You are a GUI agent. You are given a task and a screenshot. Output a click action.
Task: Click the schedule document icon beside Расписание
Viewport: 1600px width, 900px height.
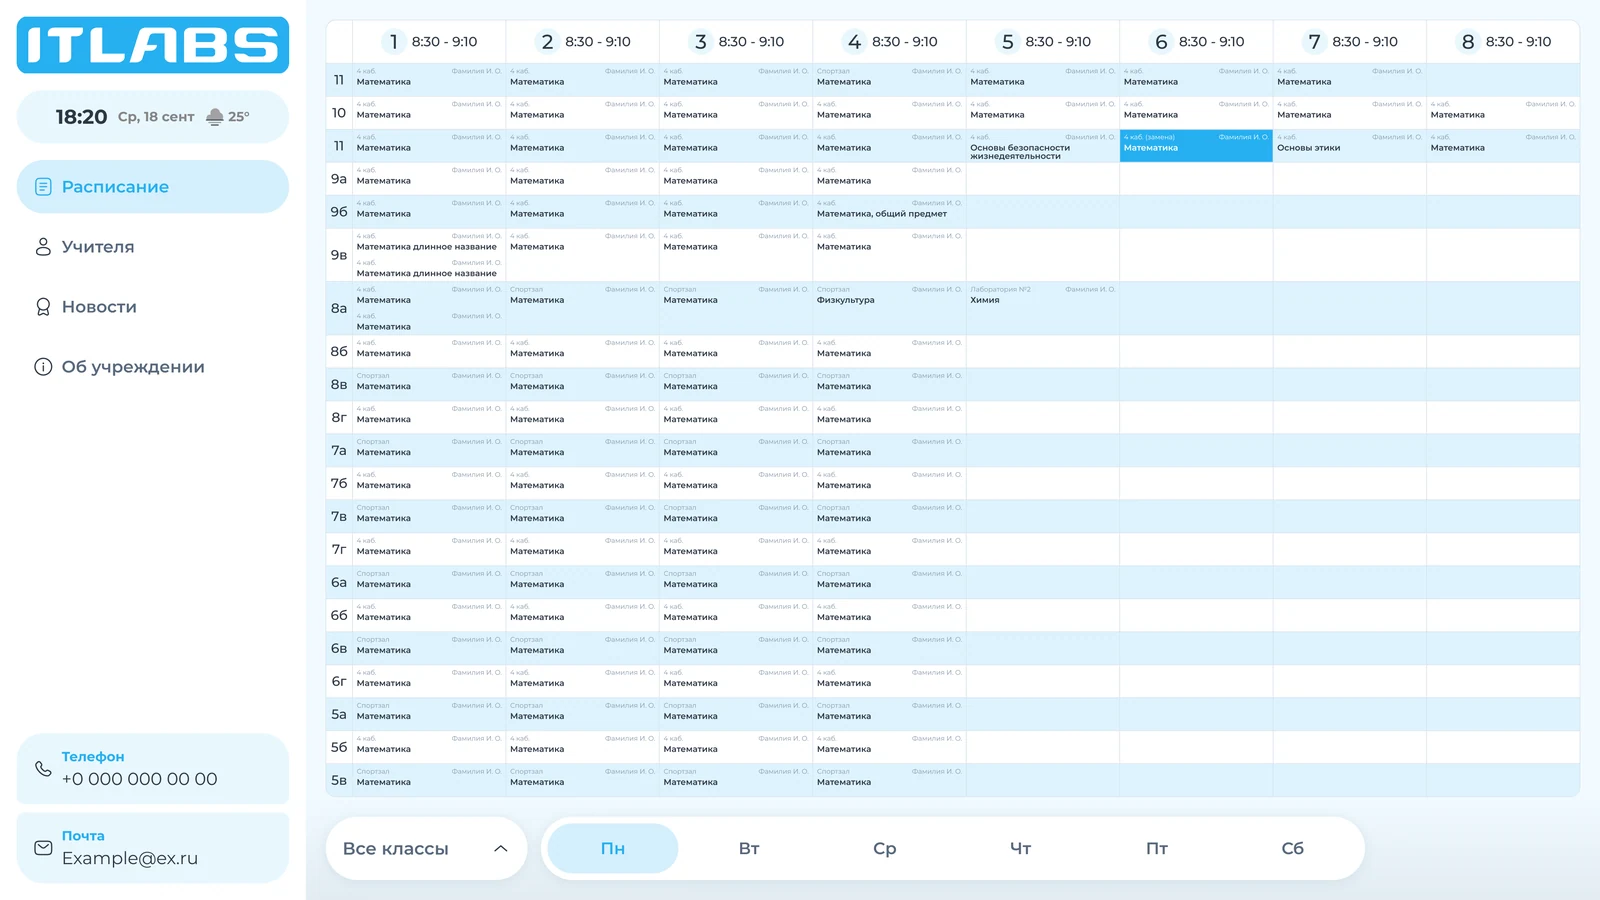pos(43,187)
